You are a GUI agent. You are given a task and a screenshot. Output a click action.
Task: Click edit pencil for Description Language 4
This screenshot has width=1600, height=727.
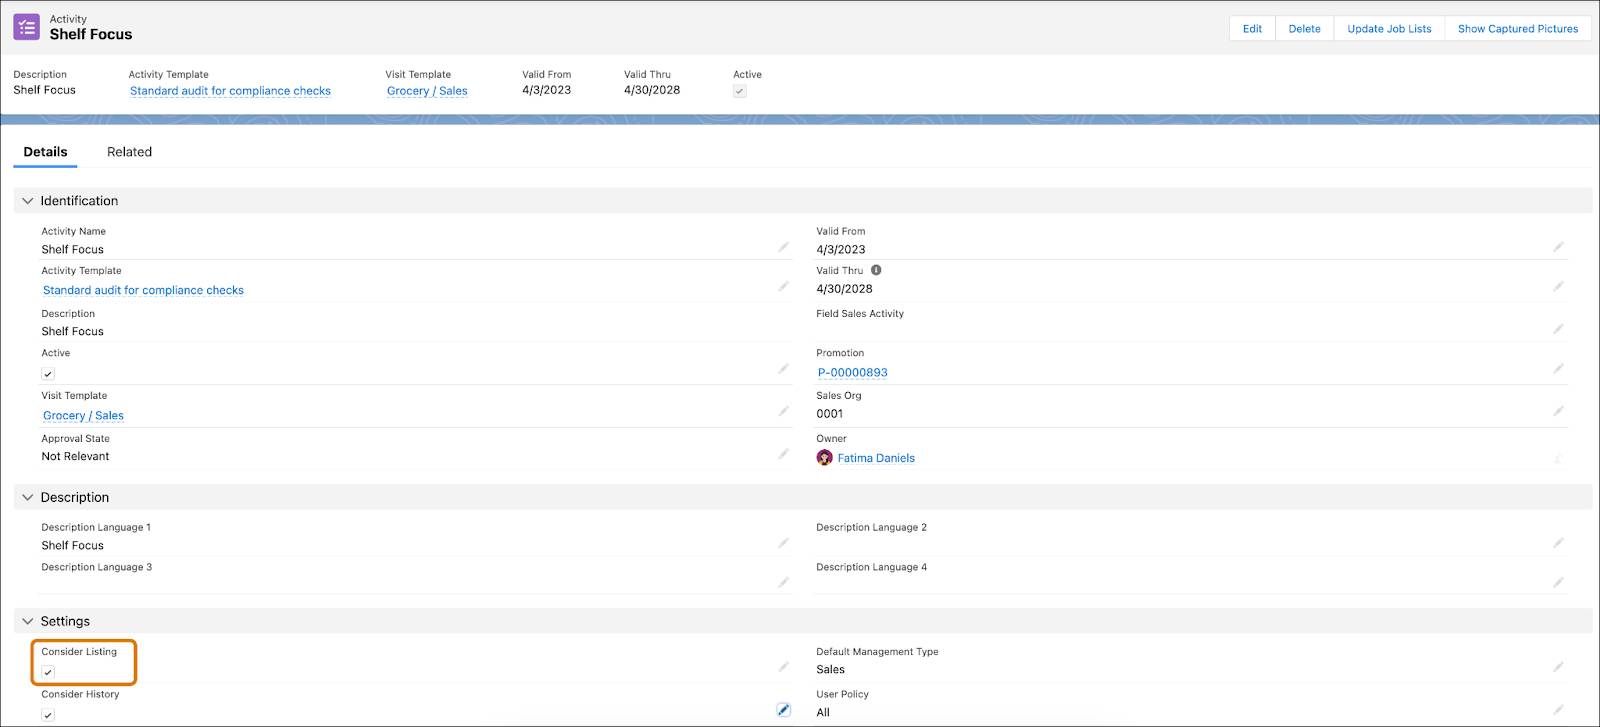click(x=1558, y=582)
